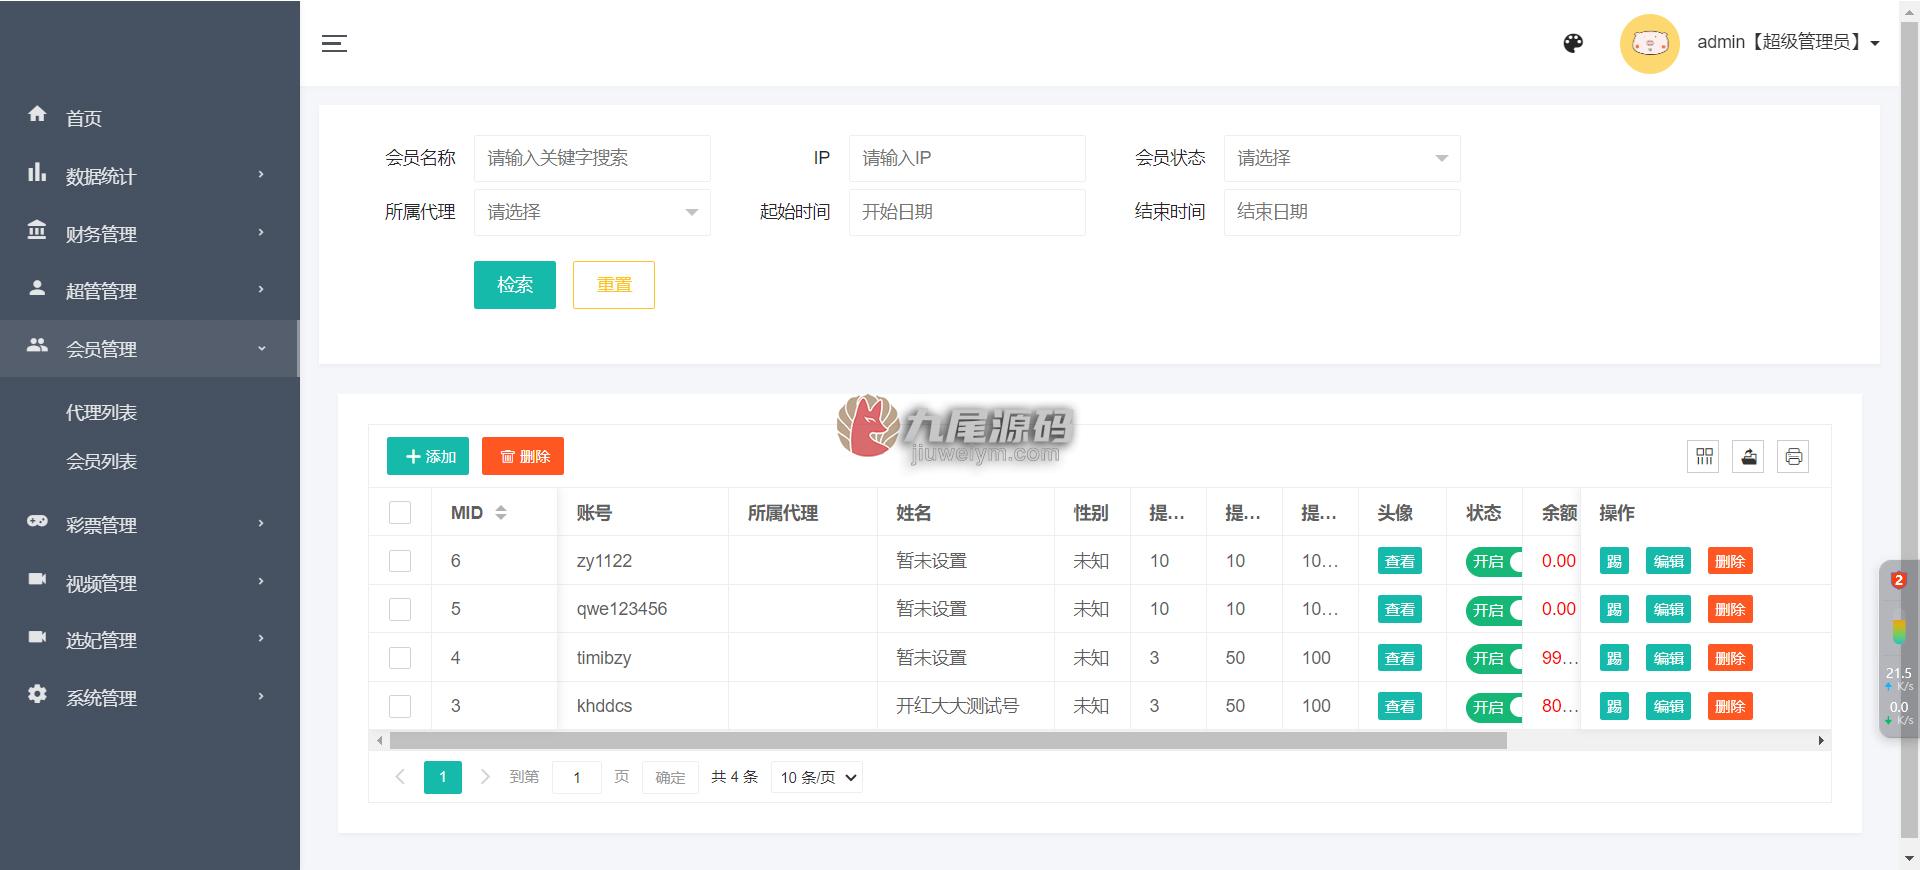Click the previous page arrow in pagination
The height and width of the screenshot is (870, 1920).
(x=400, y=777)
